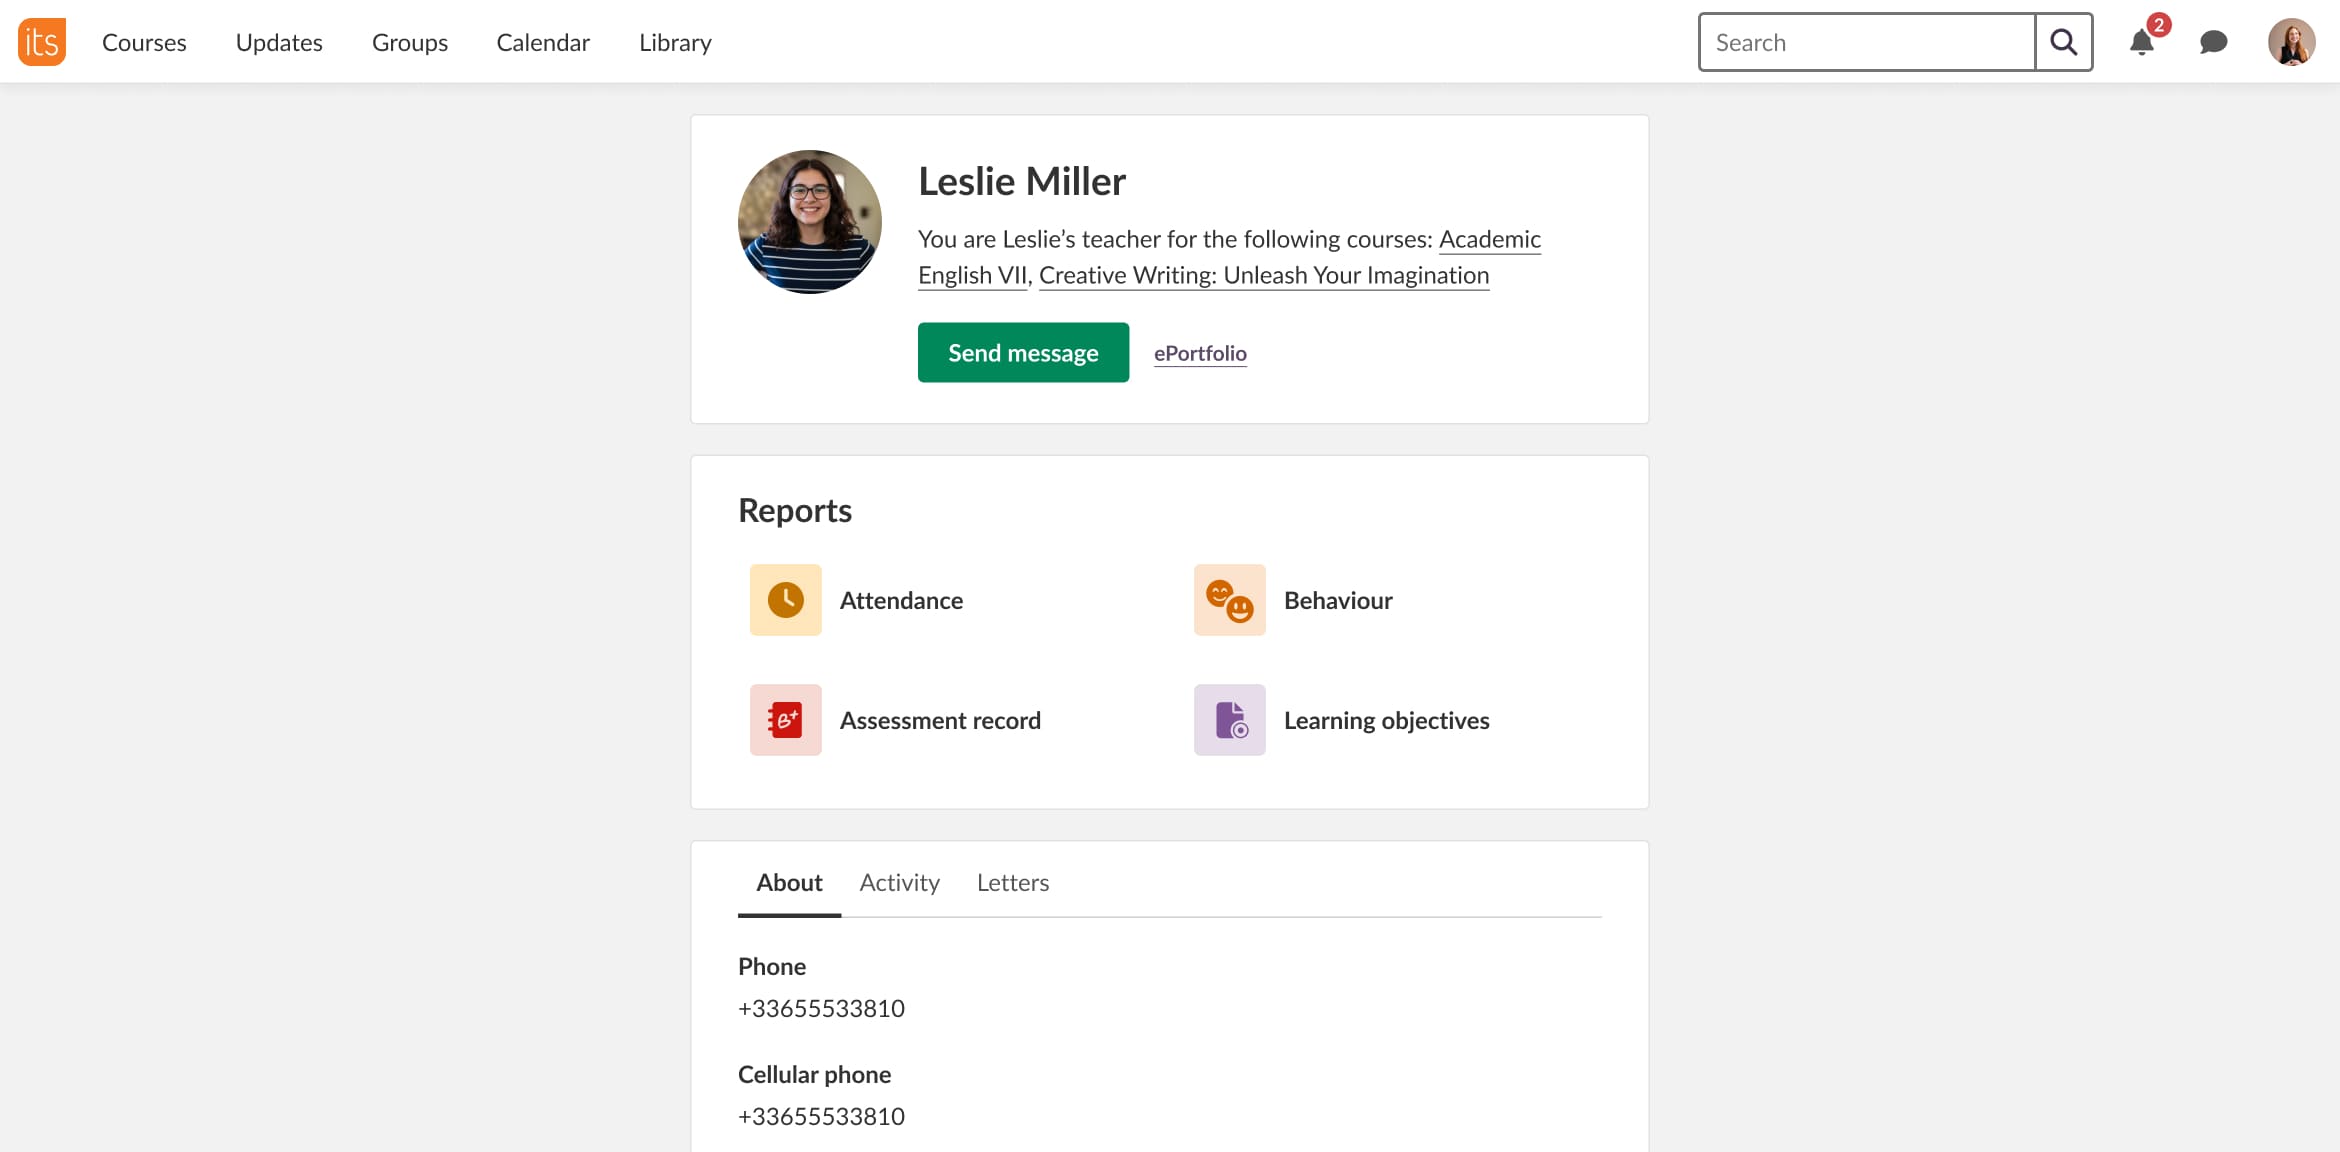2340x1152 pixels.
Task: Navigate to Library
Action: [x=675, y=42]
